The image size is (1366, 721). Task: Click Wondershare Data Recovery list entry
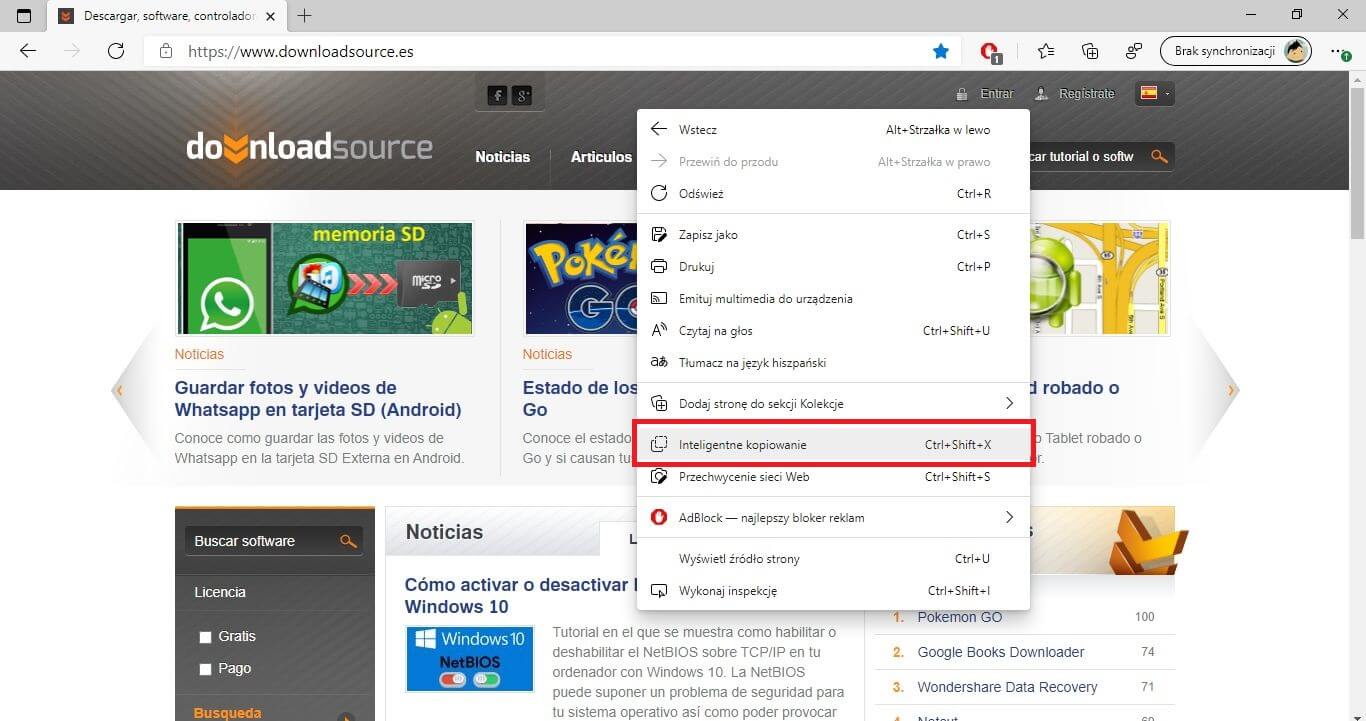pos(1007,687)
